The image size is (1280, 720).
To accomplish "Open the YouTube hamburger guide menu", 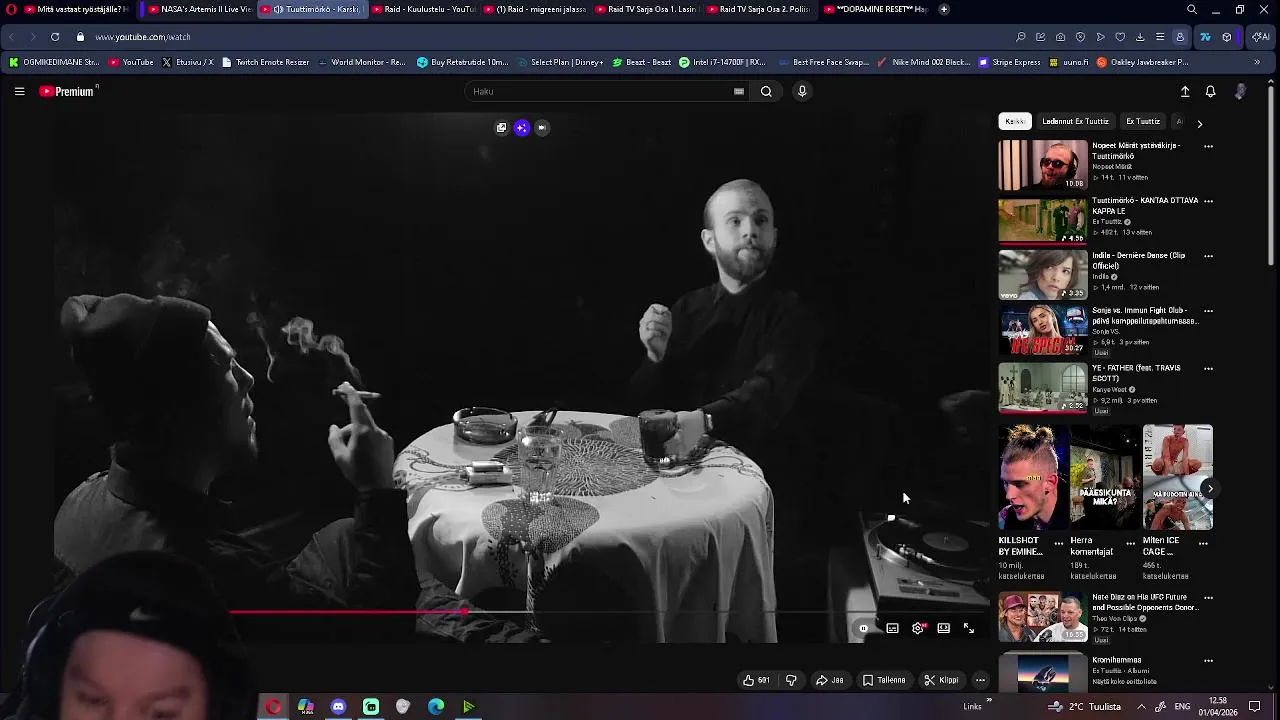I will [x=19, y=91].
